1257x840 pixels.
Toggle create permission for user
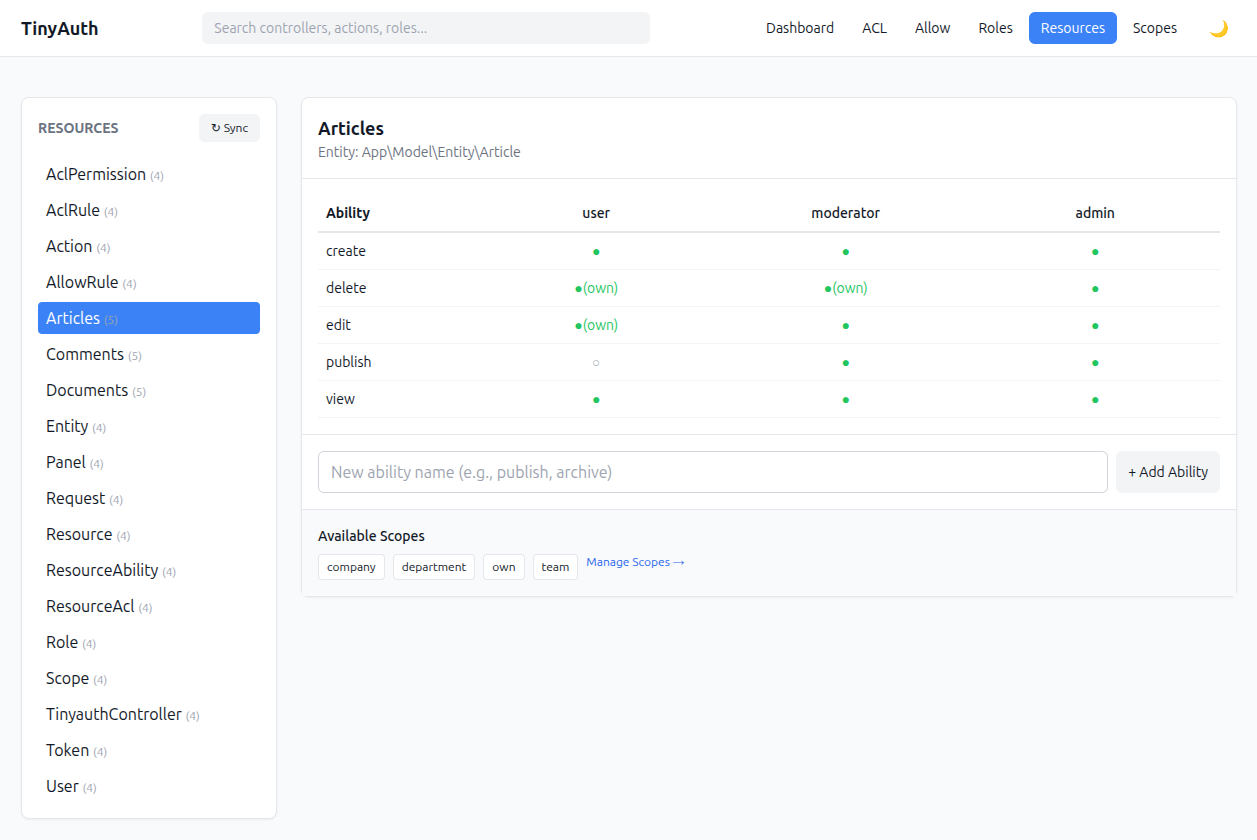tap(596, 252)
